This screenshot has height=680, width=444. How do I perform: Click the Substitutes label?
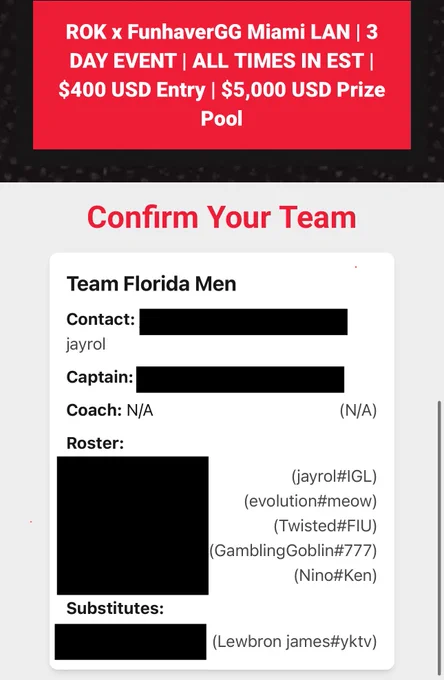pos(115,608)
